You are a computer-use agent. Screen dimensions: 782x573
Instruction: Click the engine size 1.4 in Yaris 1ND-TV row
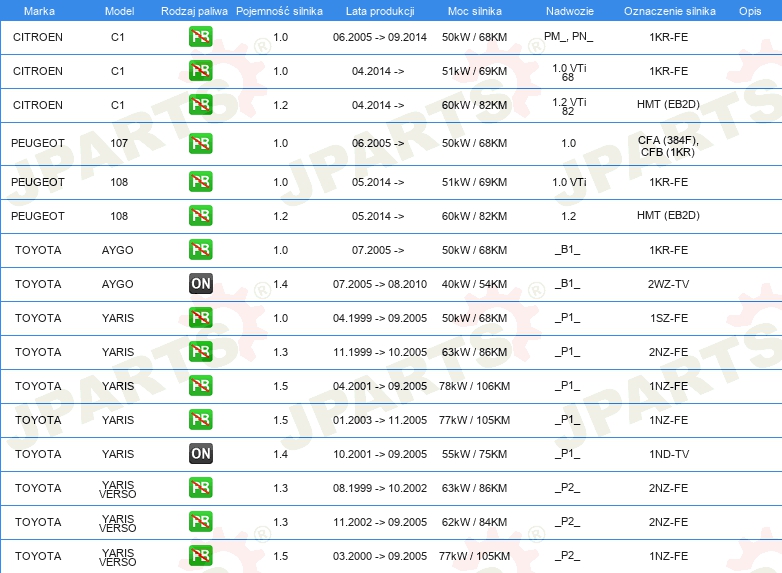280,454
